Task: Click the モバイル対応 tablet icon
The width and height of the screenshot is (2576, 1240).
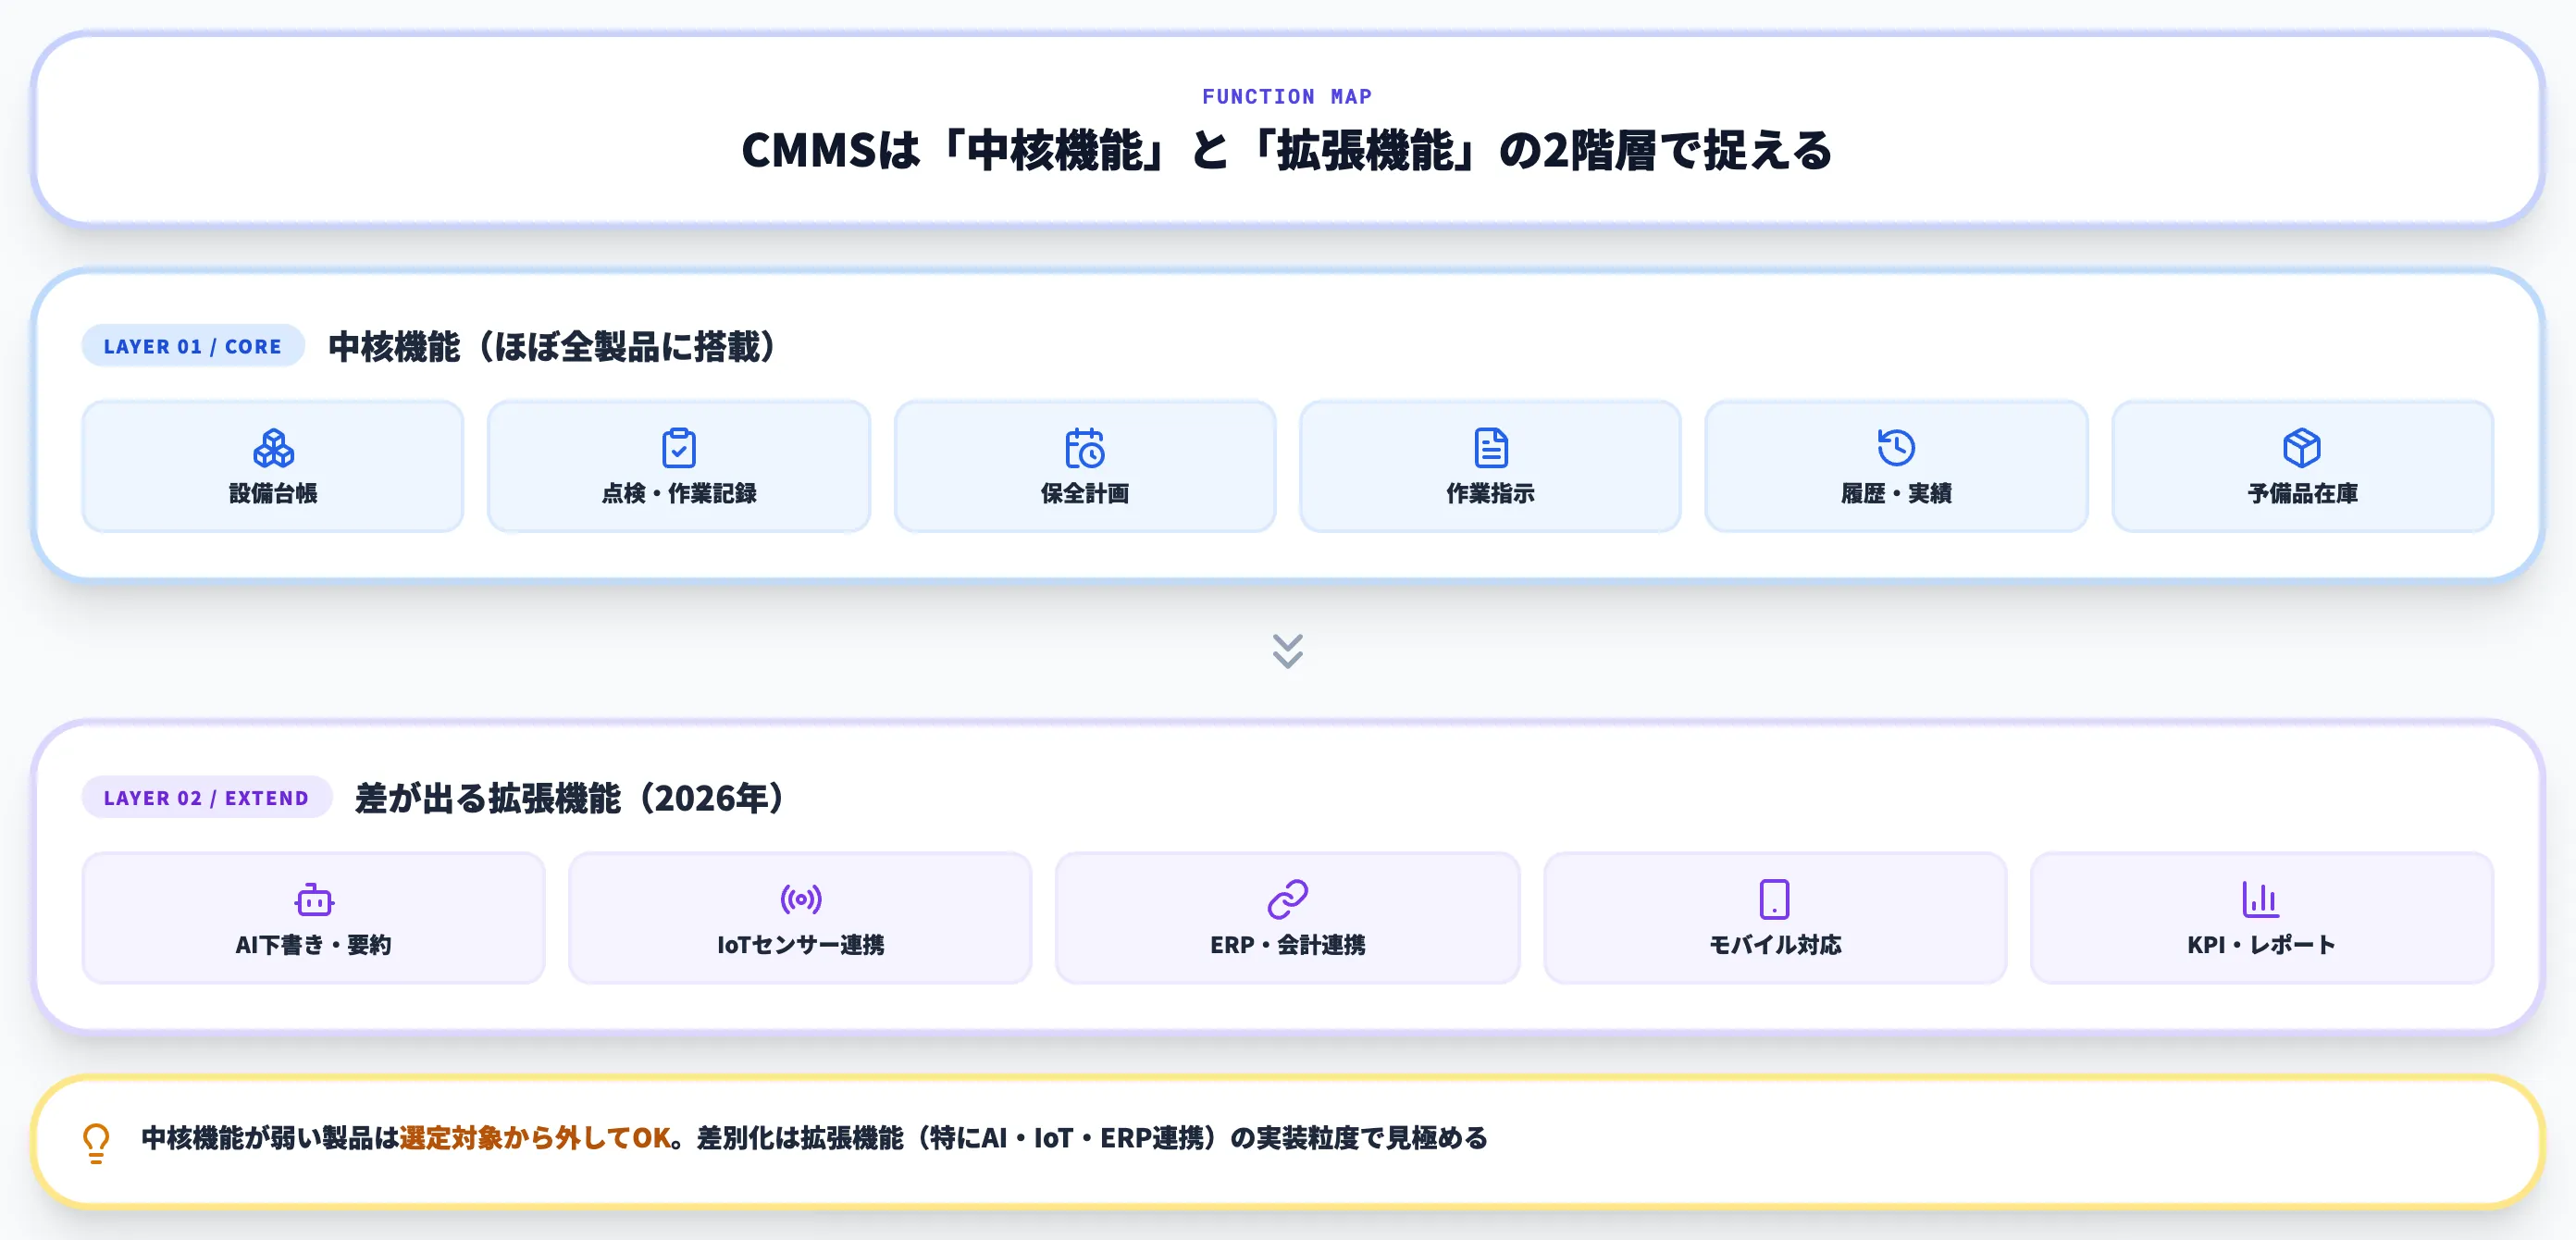Action: click(1775, 899)
